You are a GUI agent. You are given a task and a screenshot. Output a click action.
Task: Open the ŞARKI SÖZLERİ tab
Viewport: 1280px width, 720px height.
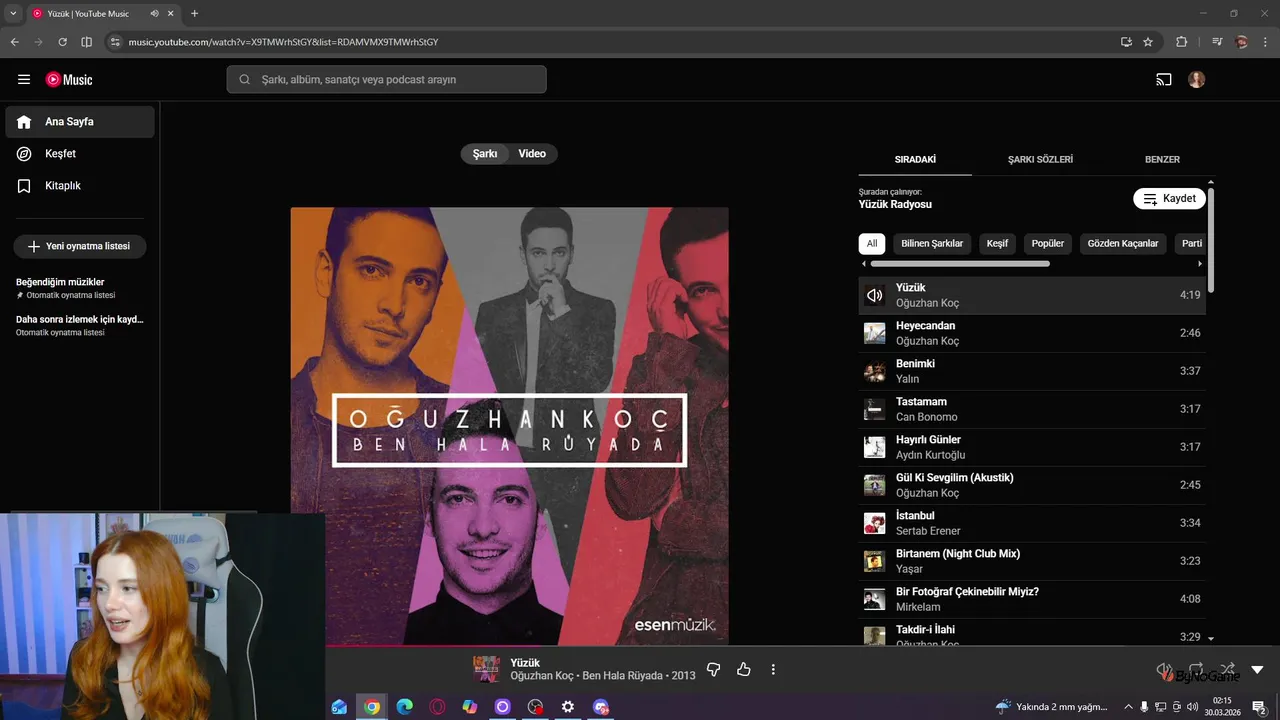pos(1040,160)
